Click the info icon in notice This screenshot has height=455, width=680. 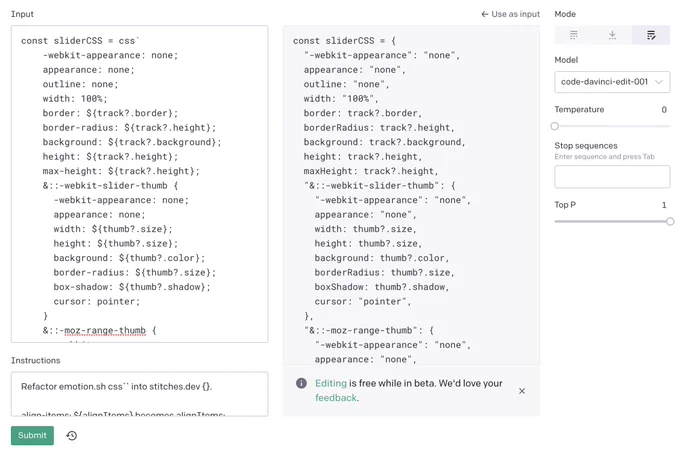point(301,383)
